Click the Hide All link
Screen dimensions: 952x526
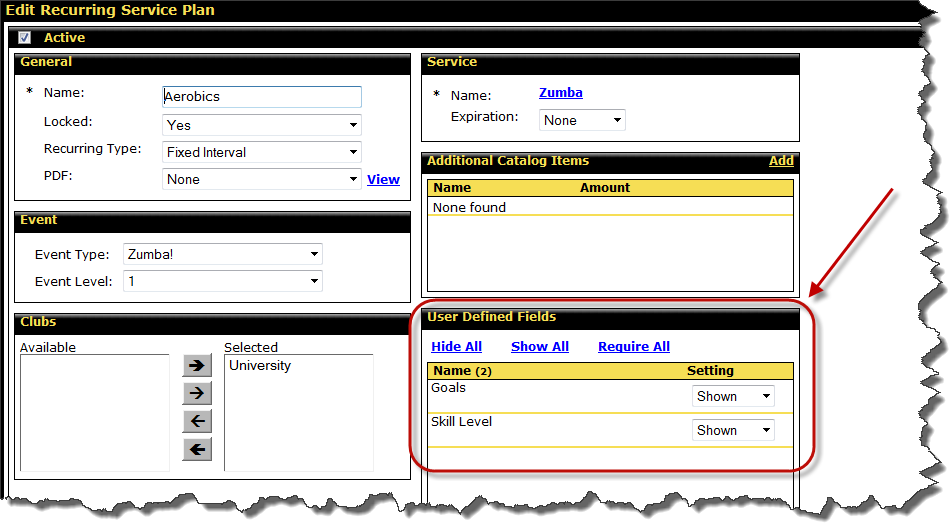click(456, 347)
